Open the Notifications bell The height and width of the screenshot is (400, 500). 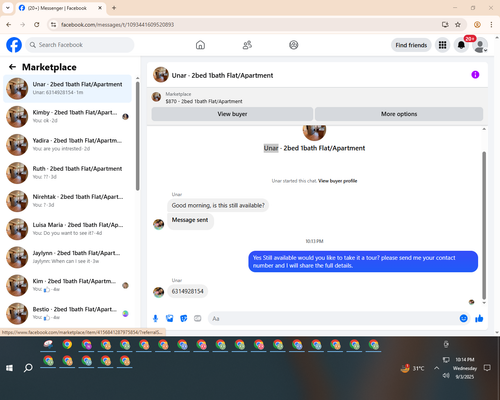click(x=461, y=45)
